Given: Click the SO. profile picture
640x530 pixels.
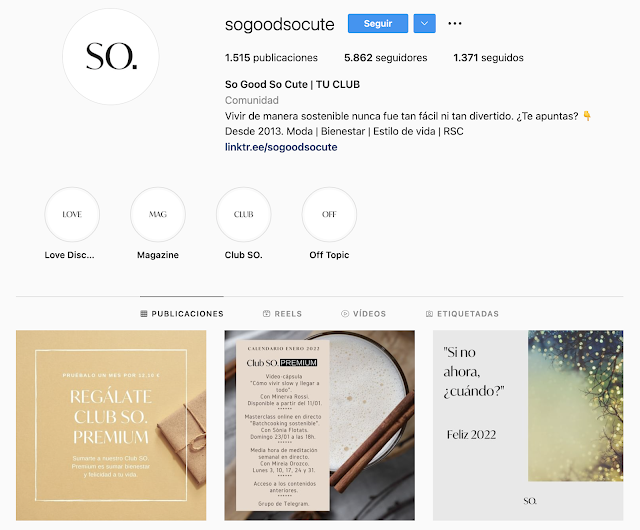Looking at the screenshot, I should point(111,56).
